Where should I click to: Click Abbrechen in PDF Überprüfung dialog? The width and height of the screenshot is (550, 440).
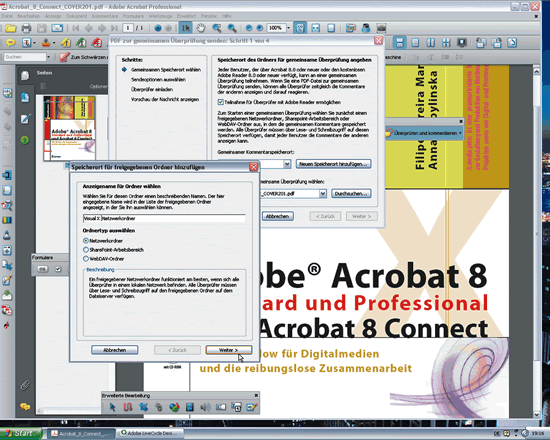tap(277, 216)
